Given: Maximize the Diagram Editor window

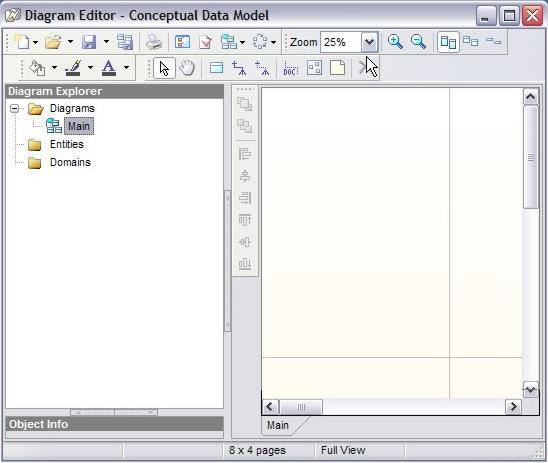Looking at the screenshot, I should tap(509, 16).
